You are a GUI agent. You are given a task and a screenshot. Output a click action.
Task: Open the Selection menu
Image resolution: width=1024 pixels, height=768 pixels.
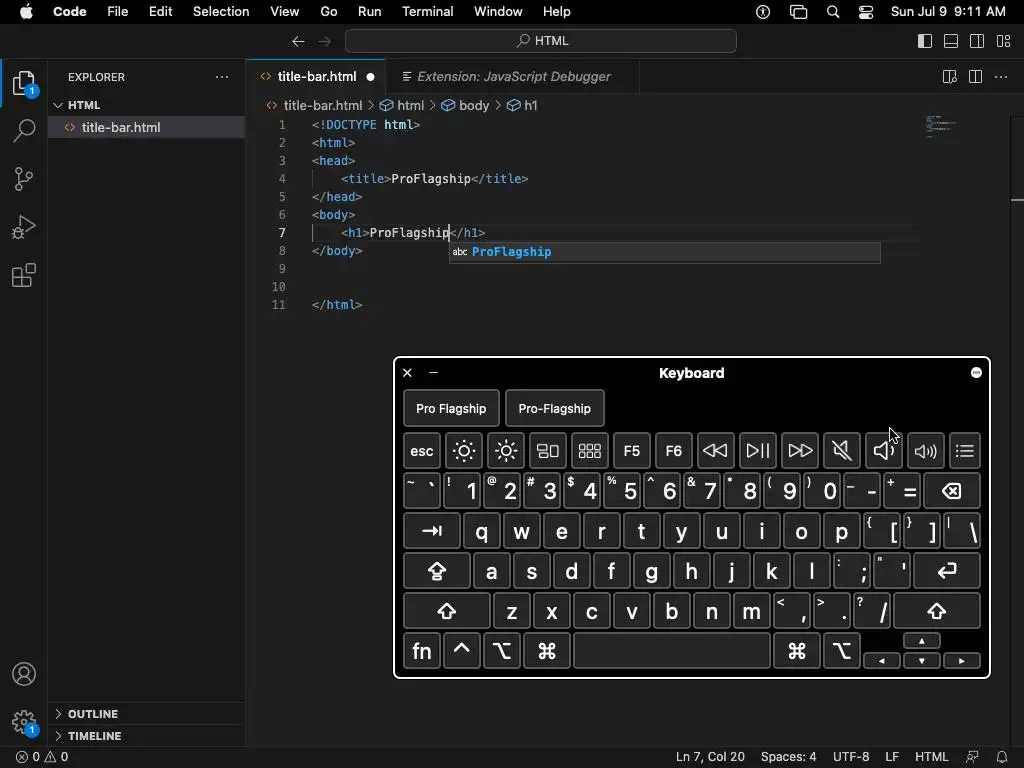click(x=221, y=12)
